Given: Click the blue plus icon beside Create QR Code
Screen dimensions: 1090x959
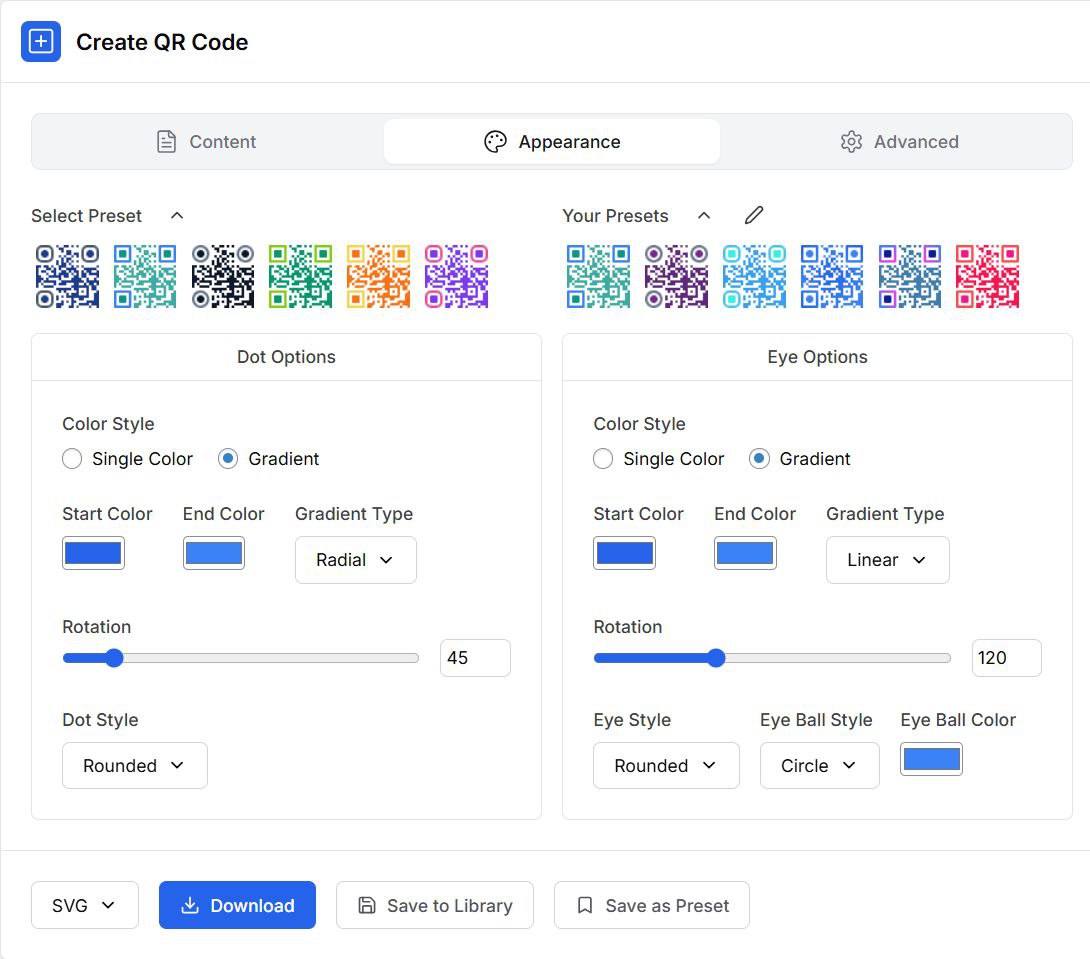Looking at the screenshot, I should [41, 42].
